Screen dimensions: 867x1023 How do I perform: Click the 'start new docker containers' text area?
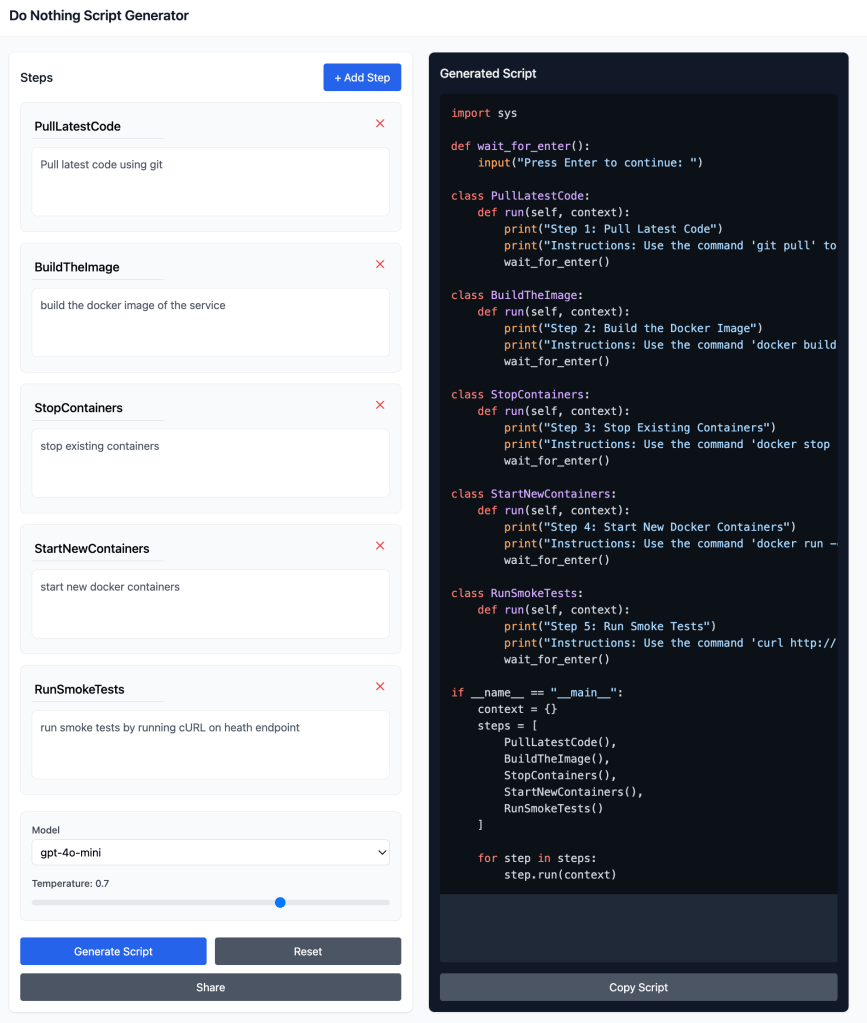pyautogui.click(x=210, y=604)
